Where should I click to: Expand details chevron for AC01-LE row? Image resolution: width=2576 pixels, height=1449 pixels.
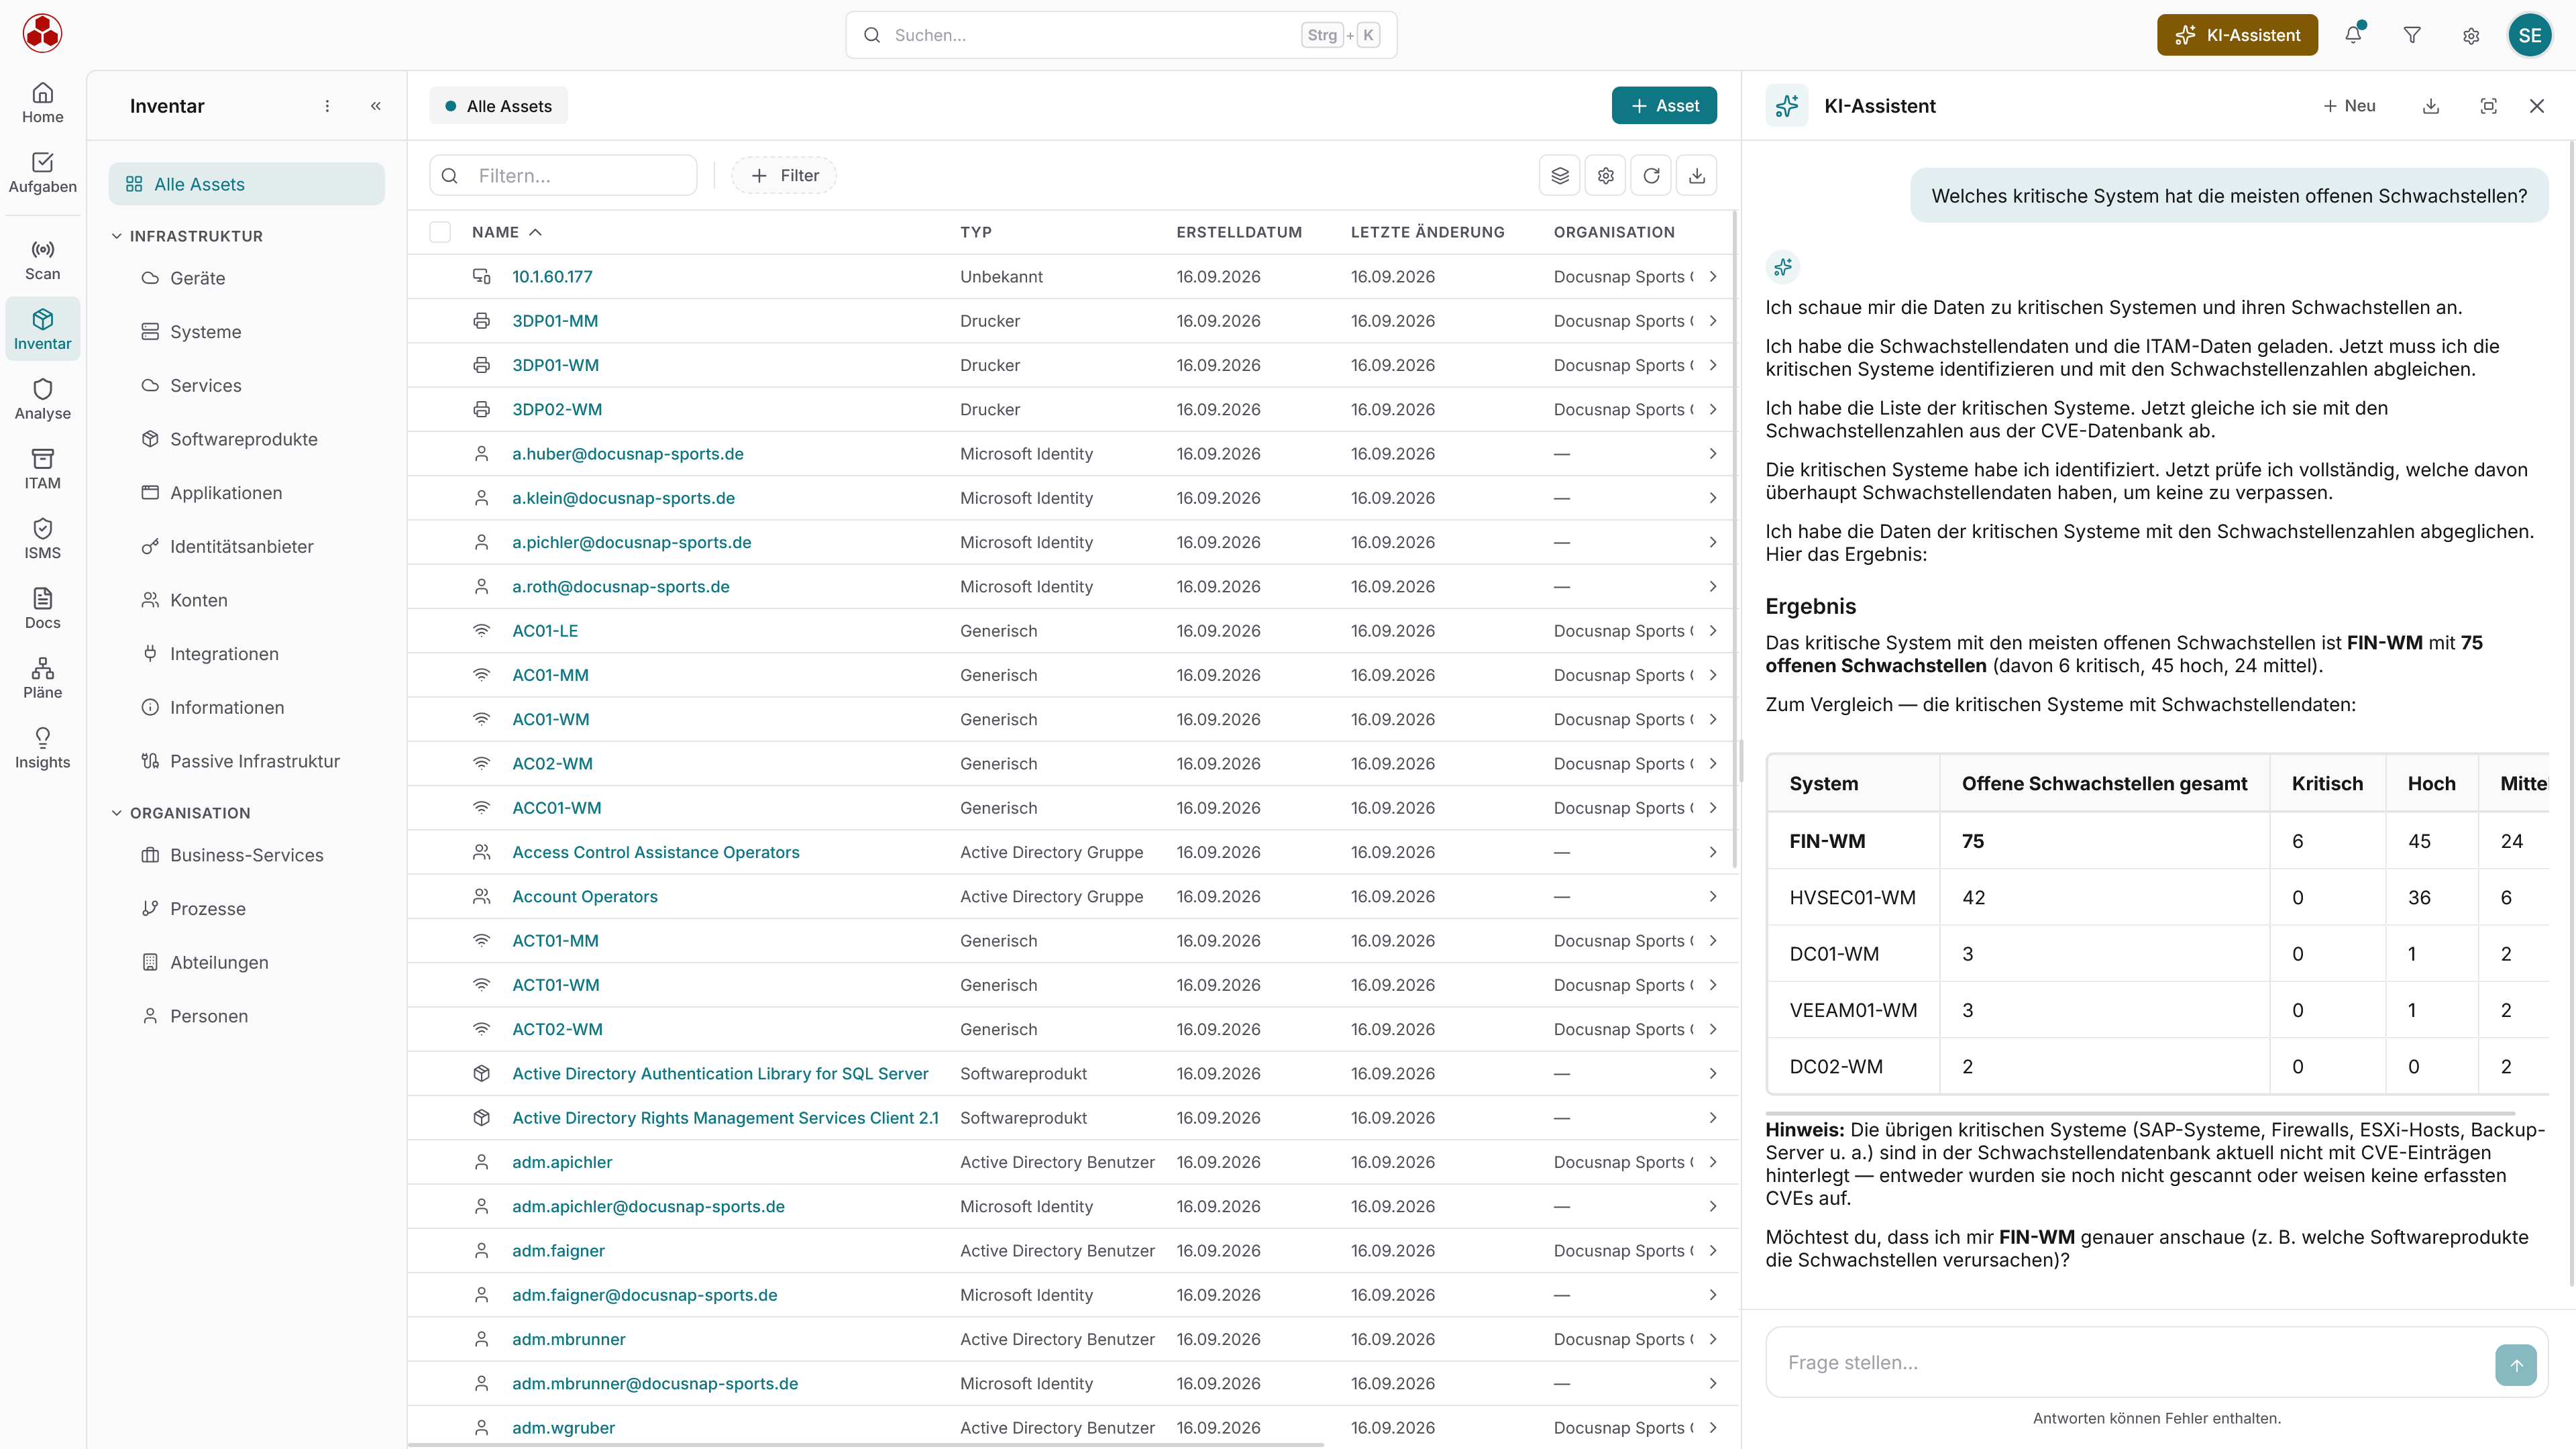(1713, 631)
